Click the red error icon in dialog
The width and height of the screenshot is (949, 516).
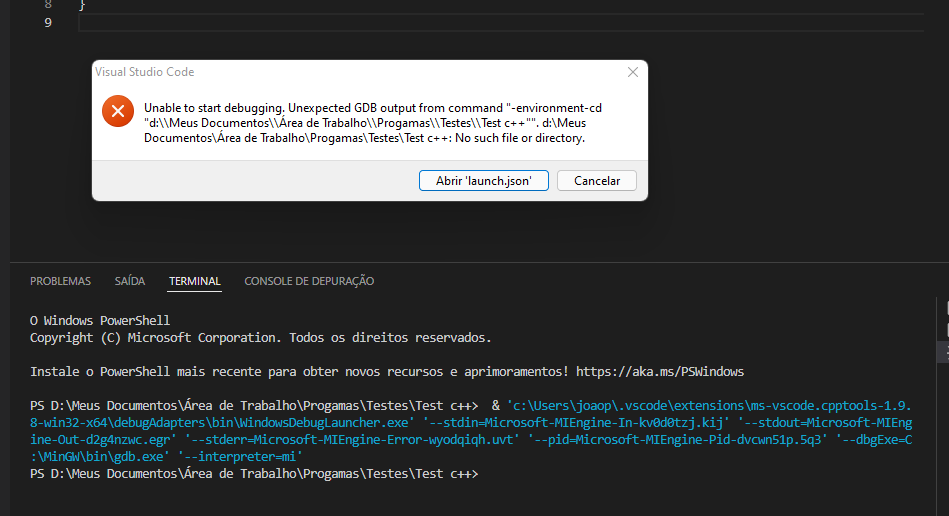tap(118, 111)
